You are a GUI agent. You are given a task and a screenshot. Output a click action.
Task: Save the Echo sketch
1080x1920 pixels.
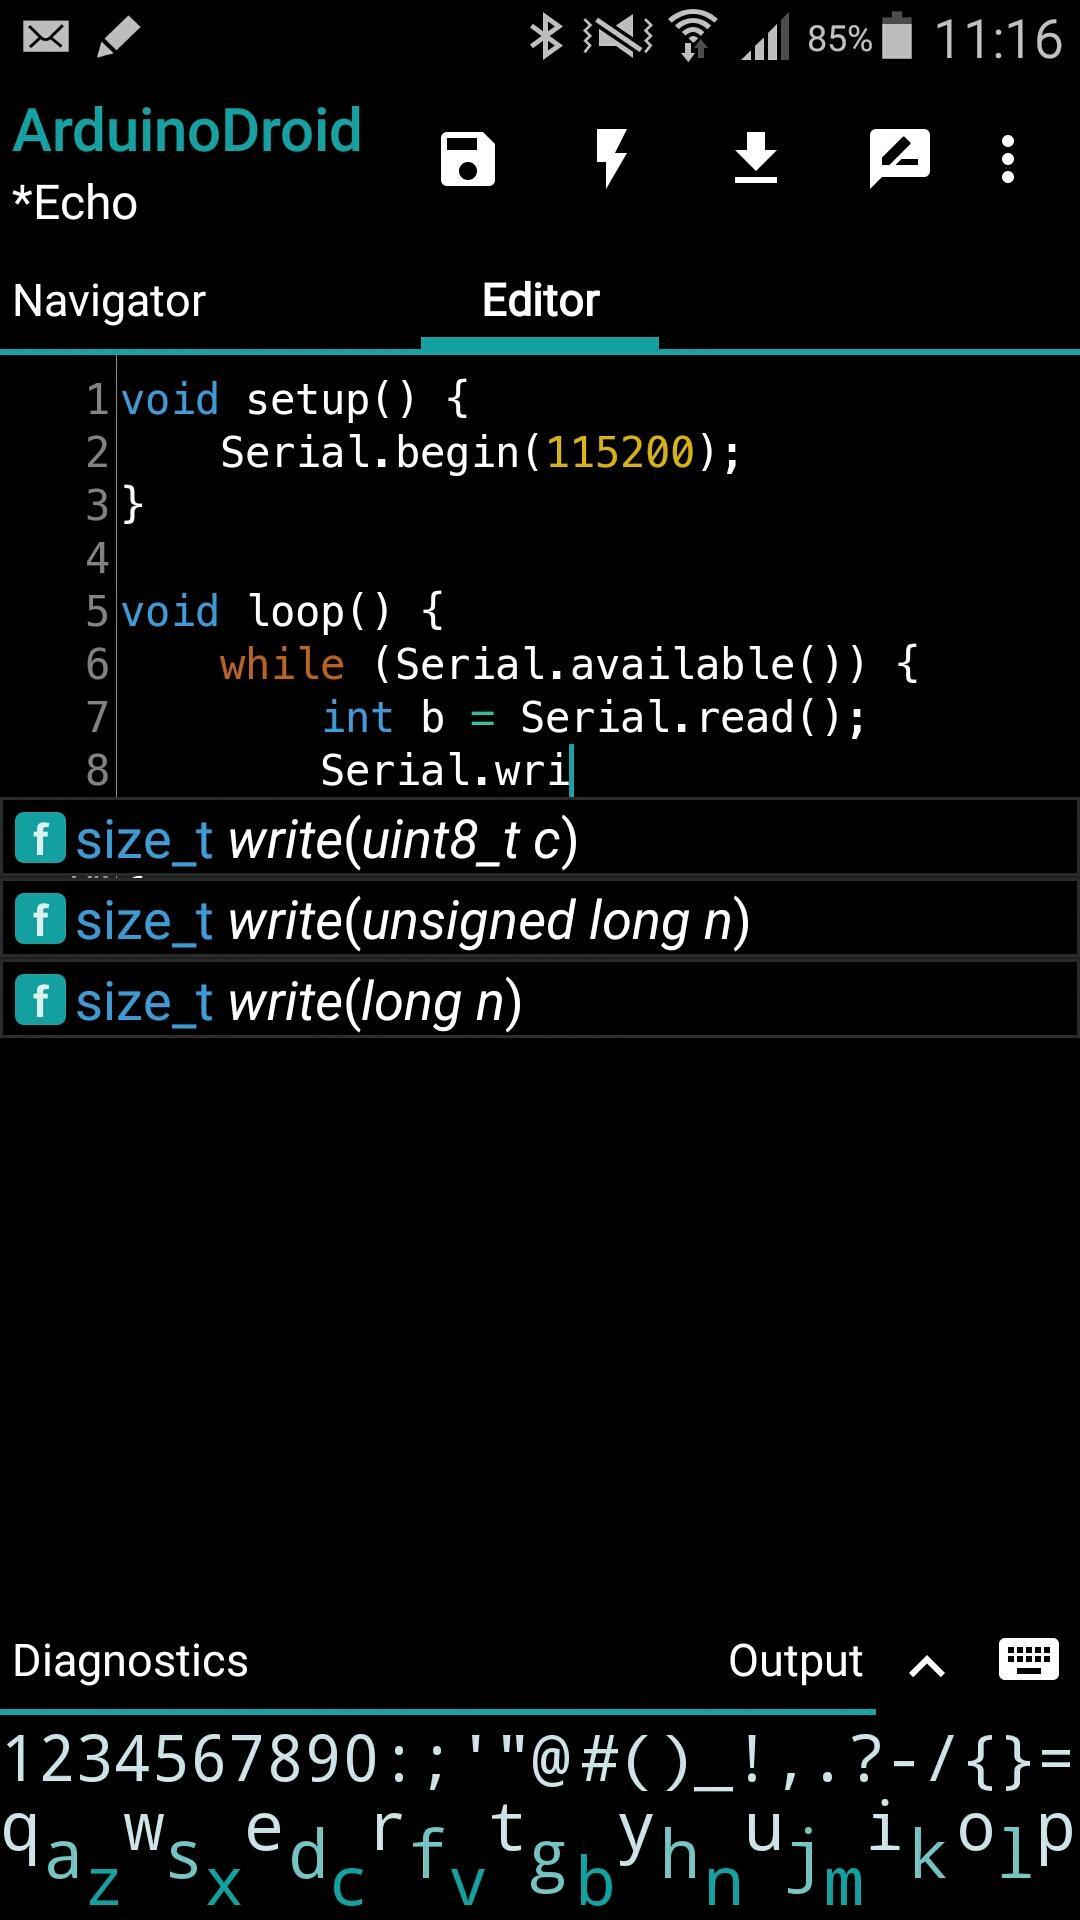coord(466,156)
